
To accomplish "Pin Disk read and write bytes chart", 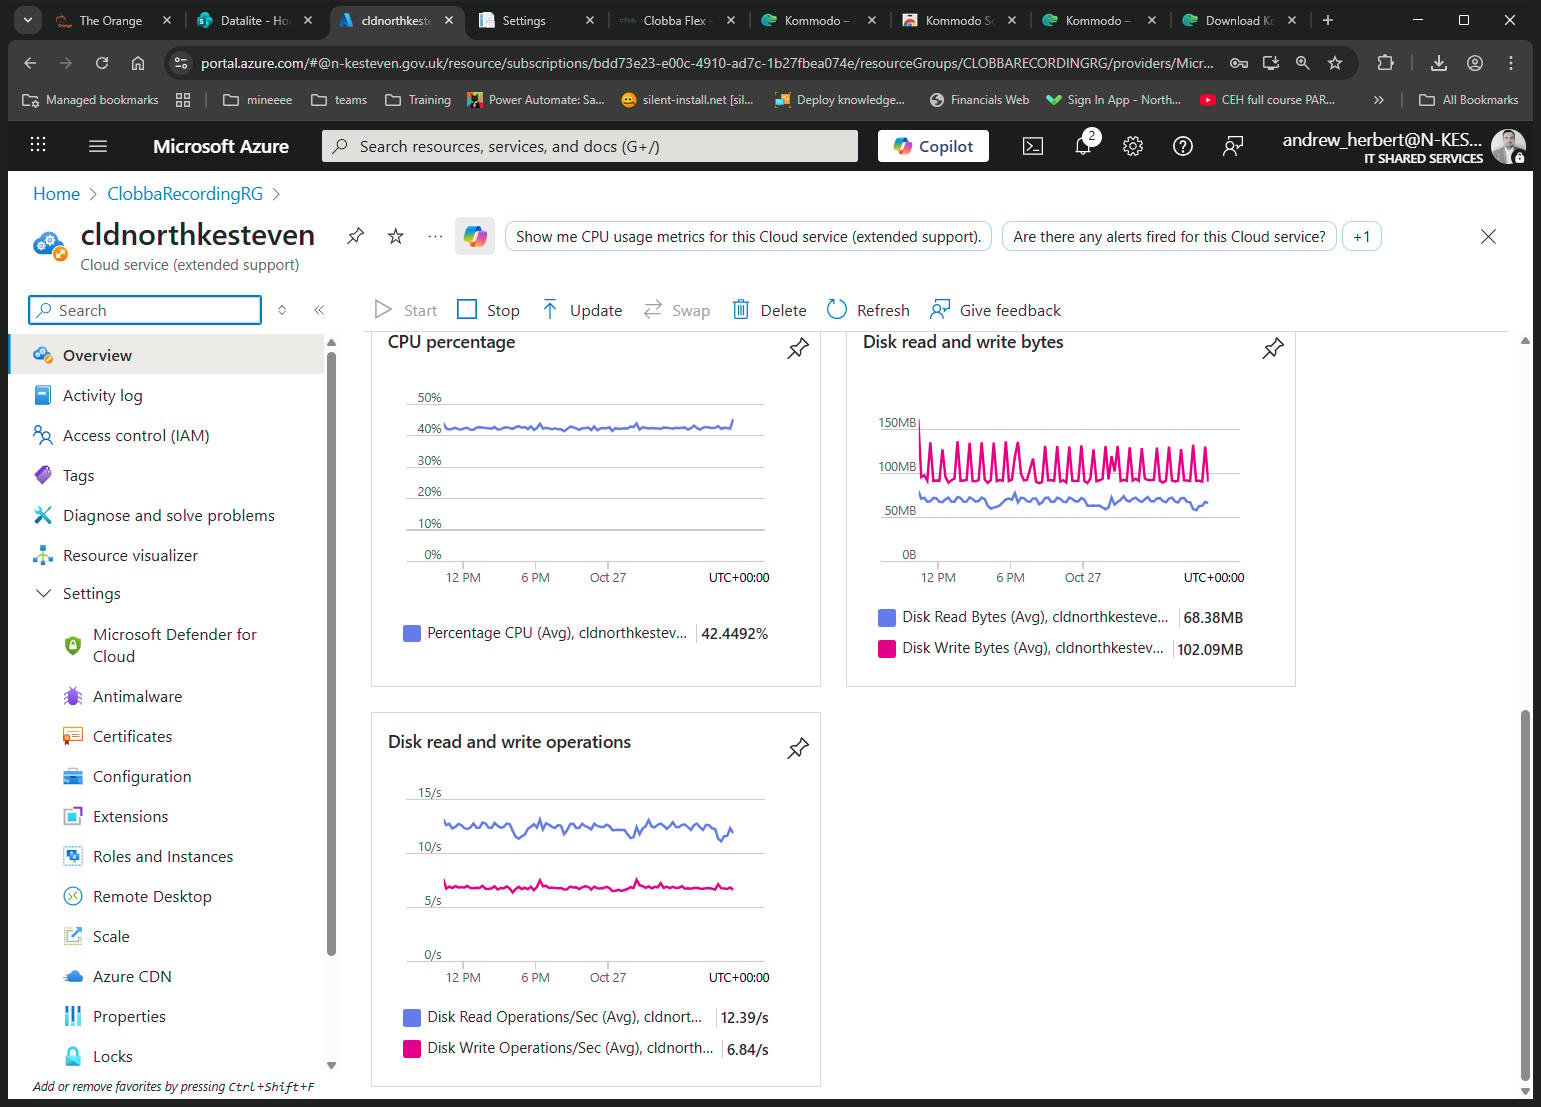I will pos(1273,349).
